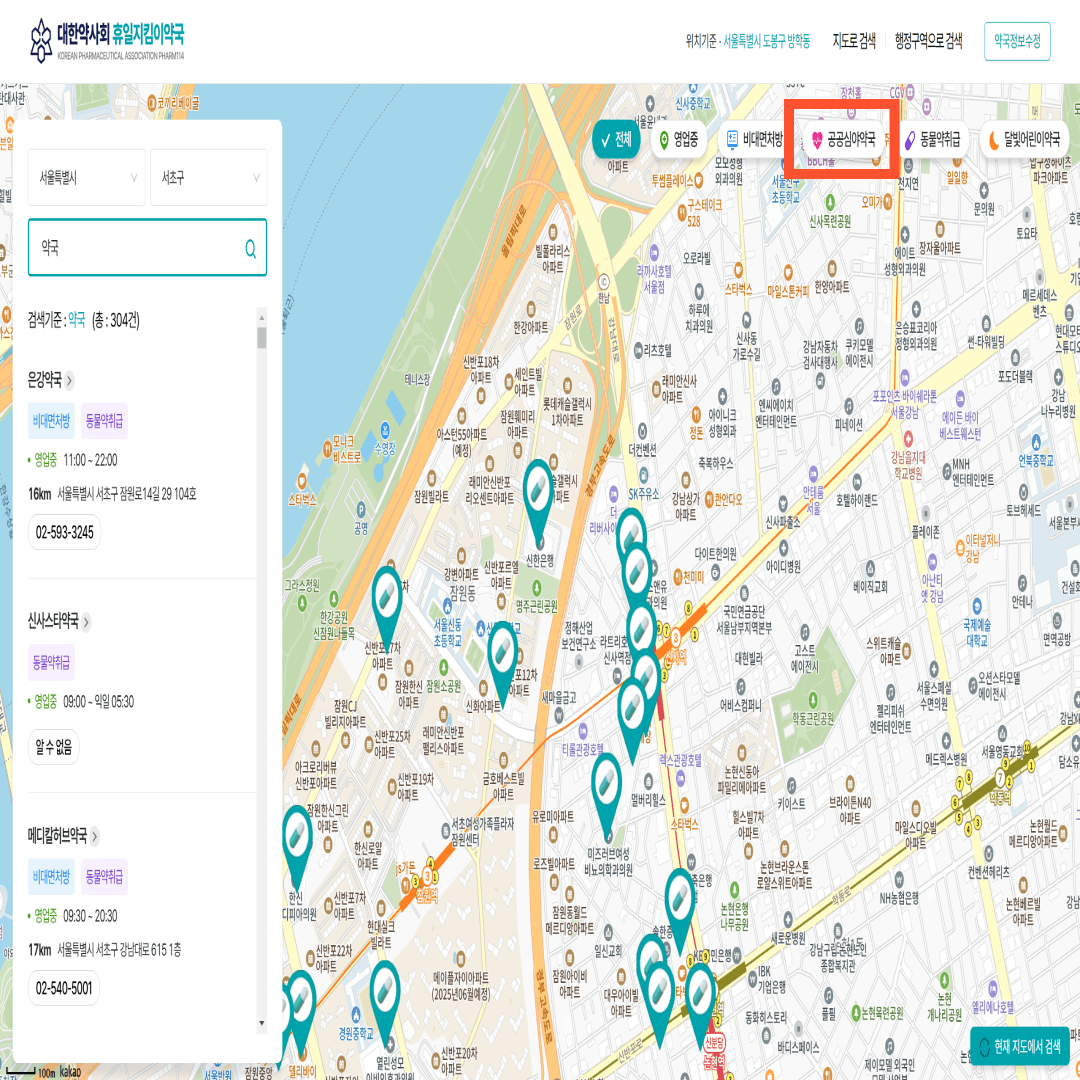Image resolution: width=1080 pixels, height=1080 pixels.
Task: Enable the 영업중 filter chip
Action: pyautogui.click(x=678, y=140)
